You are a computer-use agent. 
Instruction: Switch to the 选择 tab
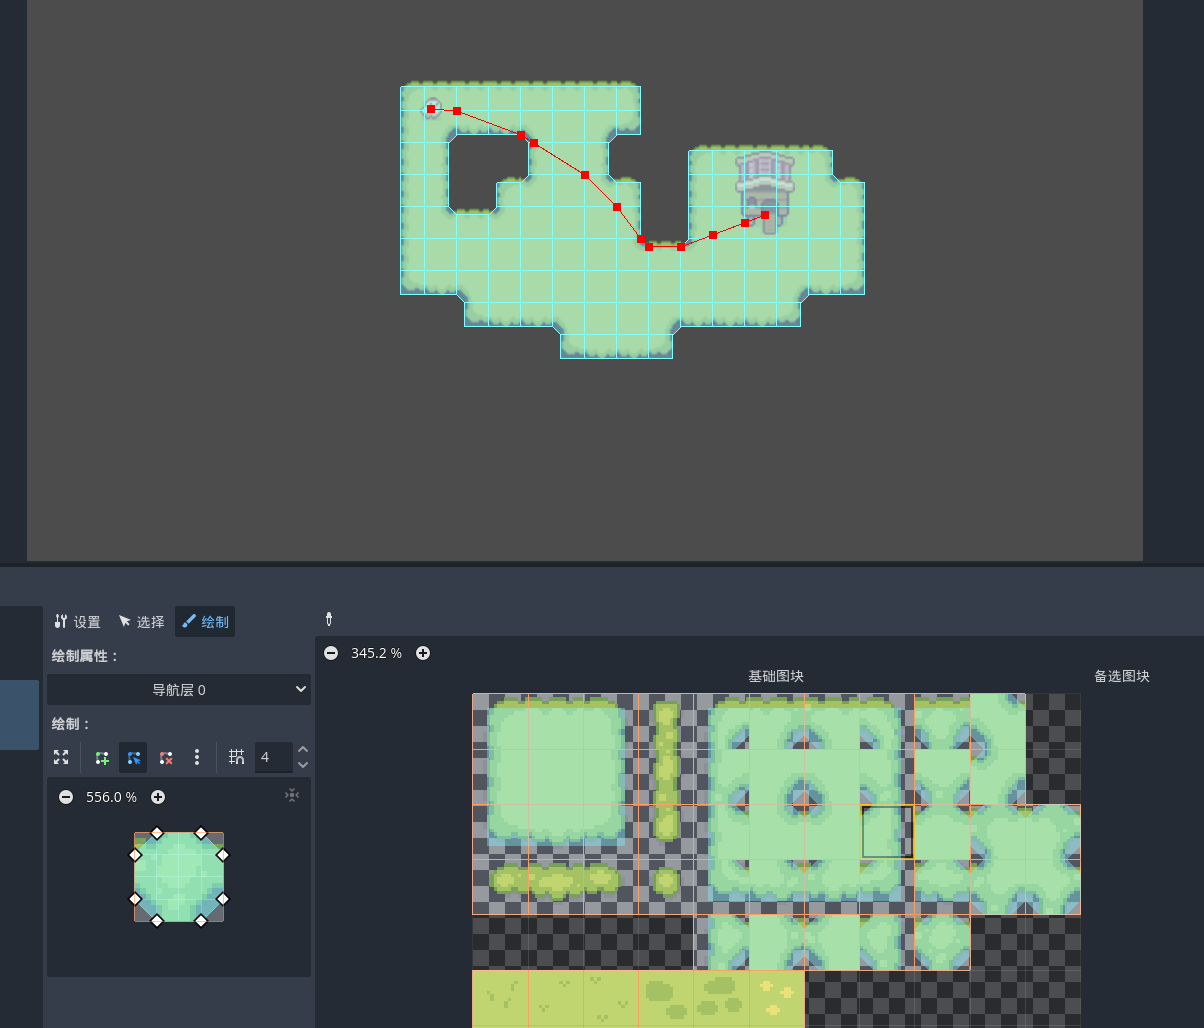click(x=141, y=622)
